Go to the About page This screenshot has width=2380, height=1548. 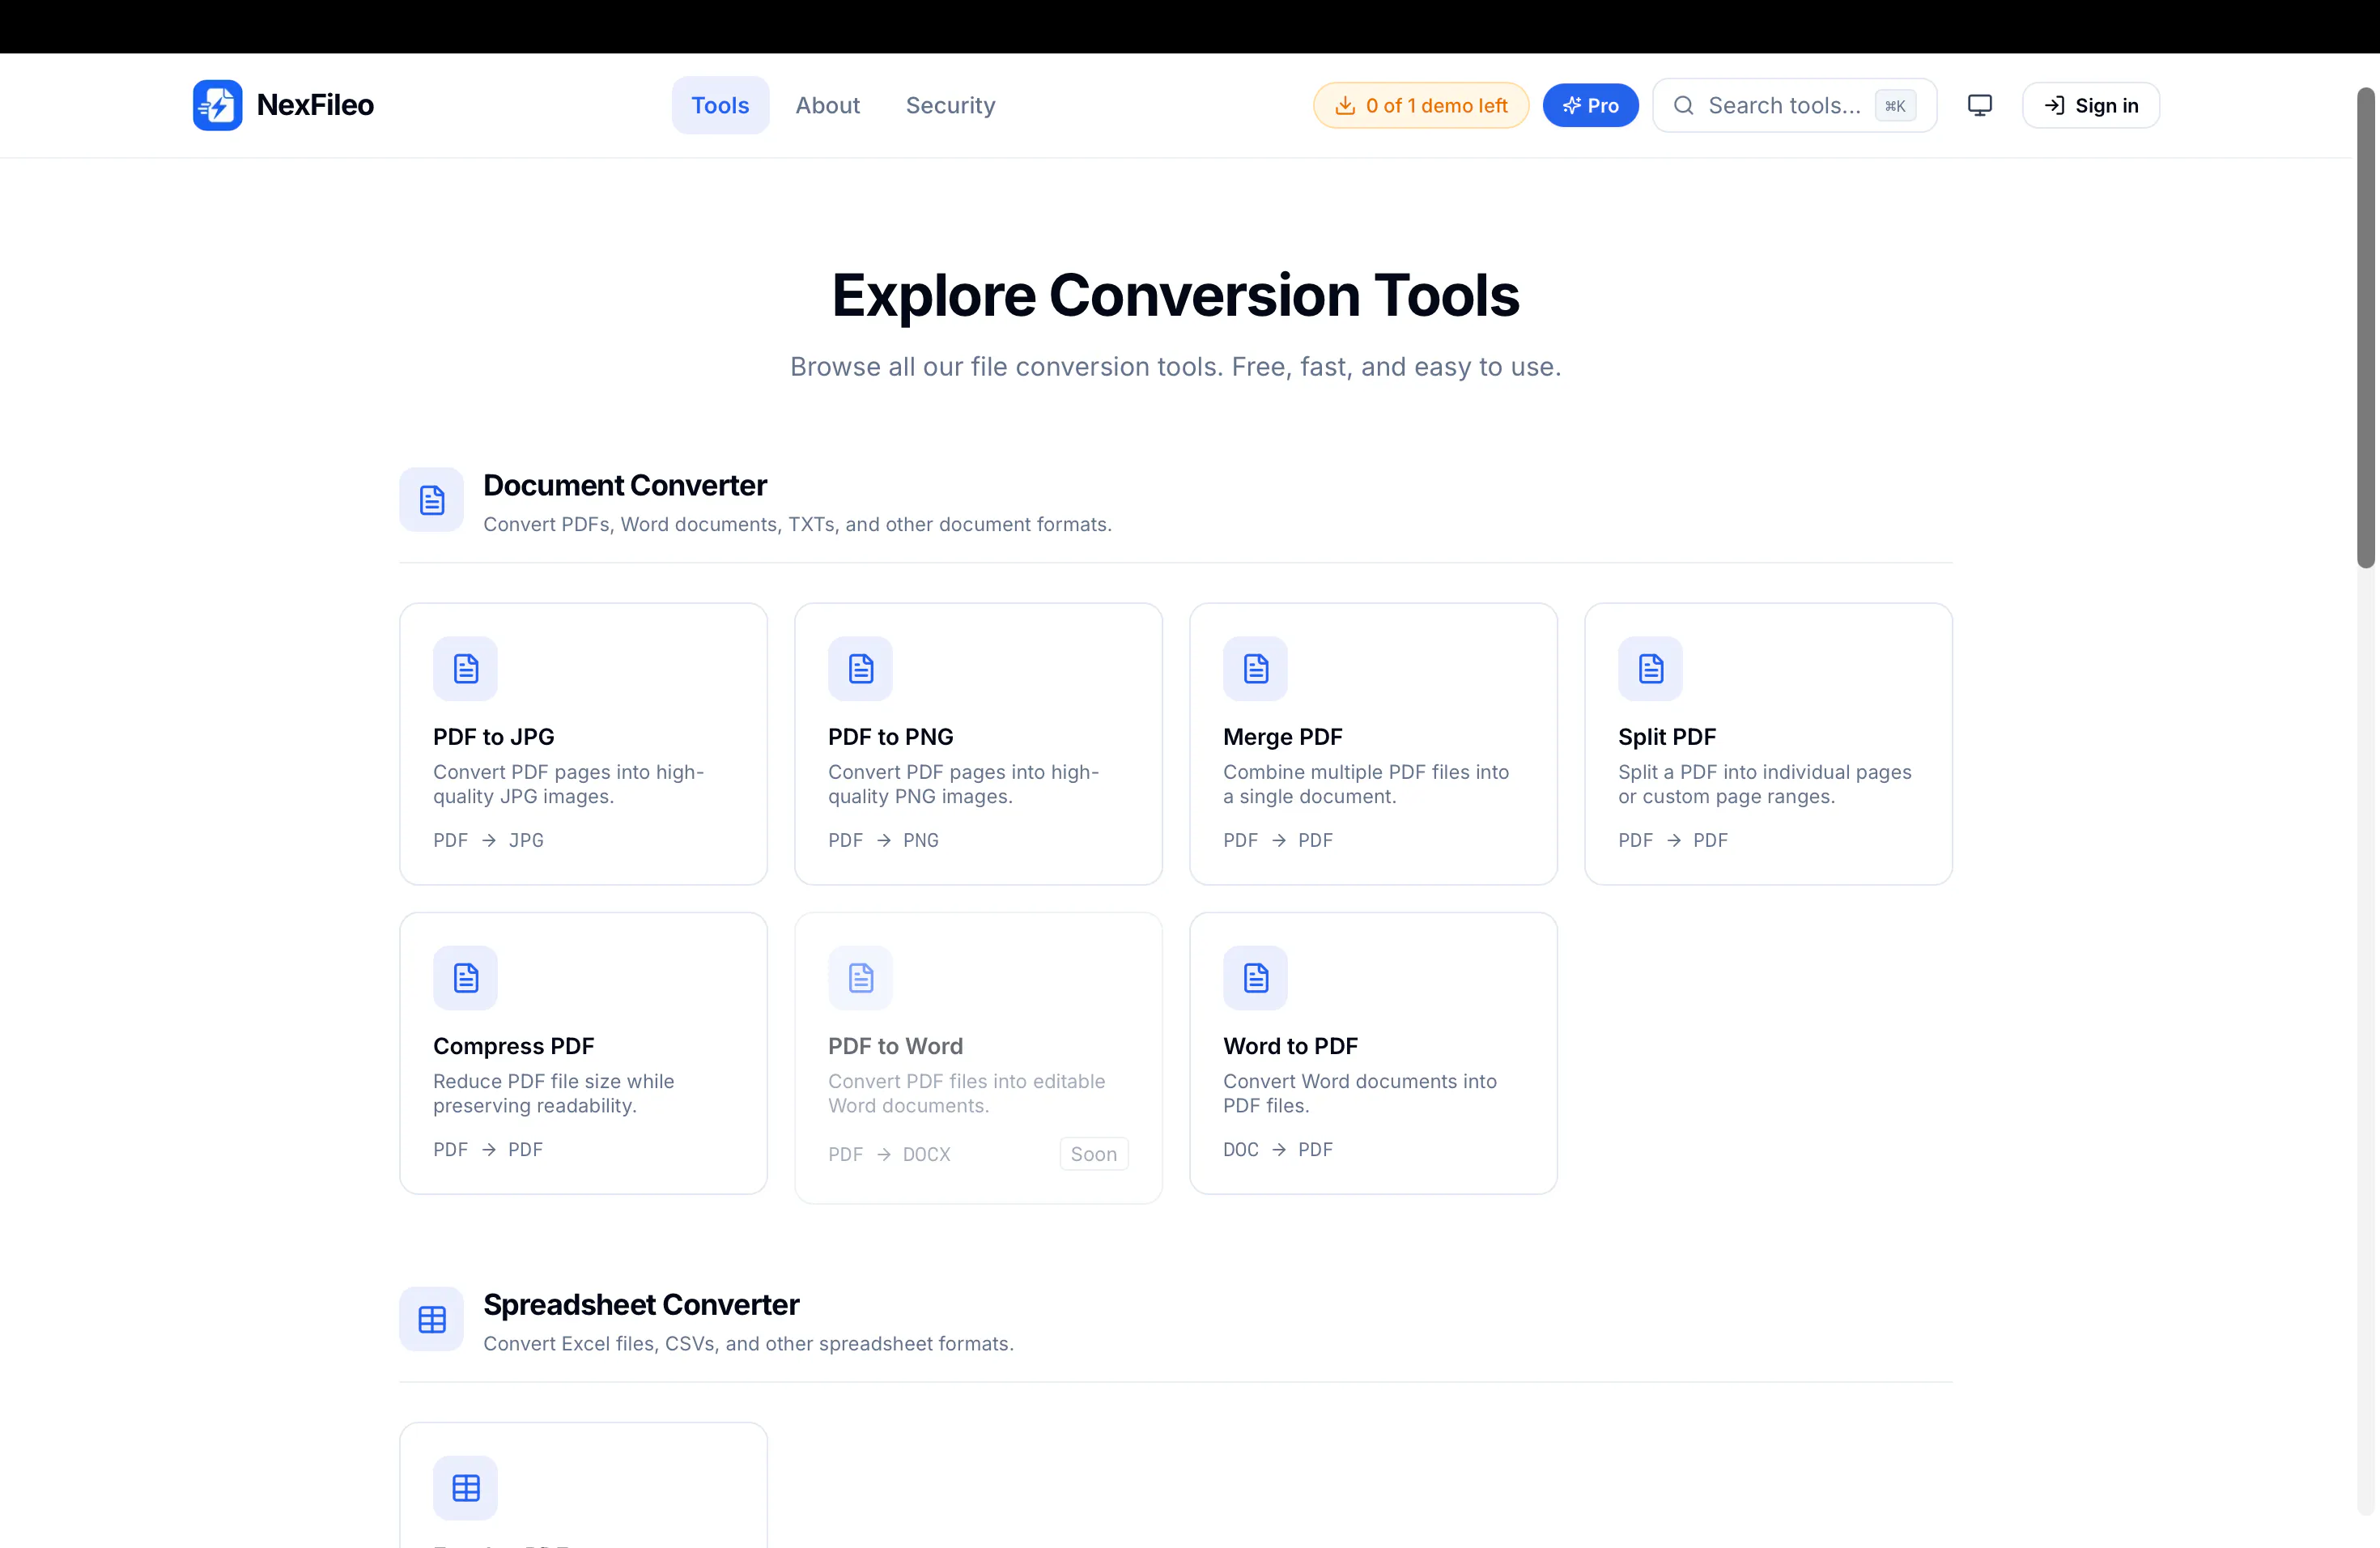(827, 105)
